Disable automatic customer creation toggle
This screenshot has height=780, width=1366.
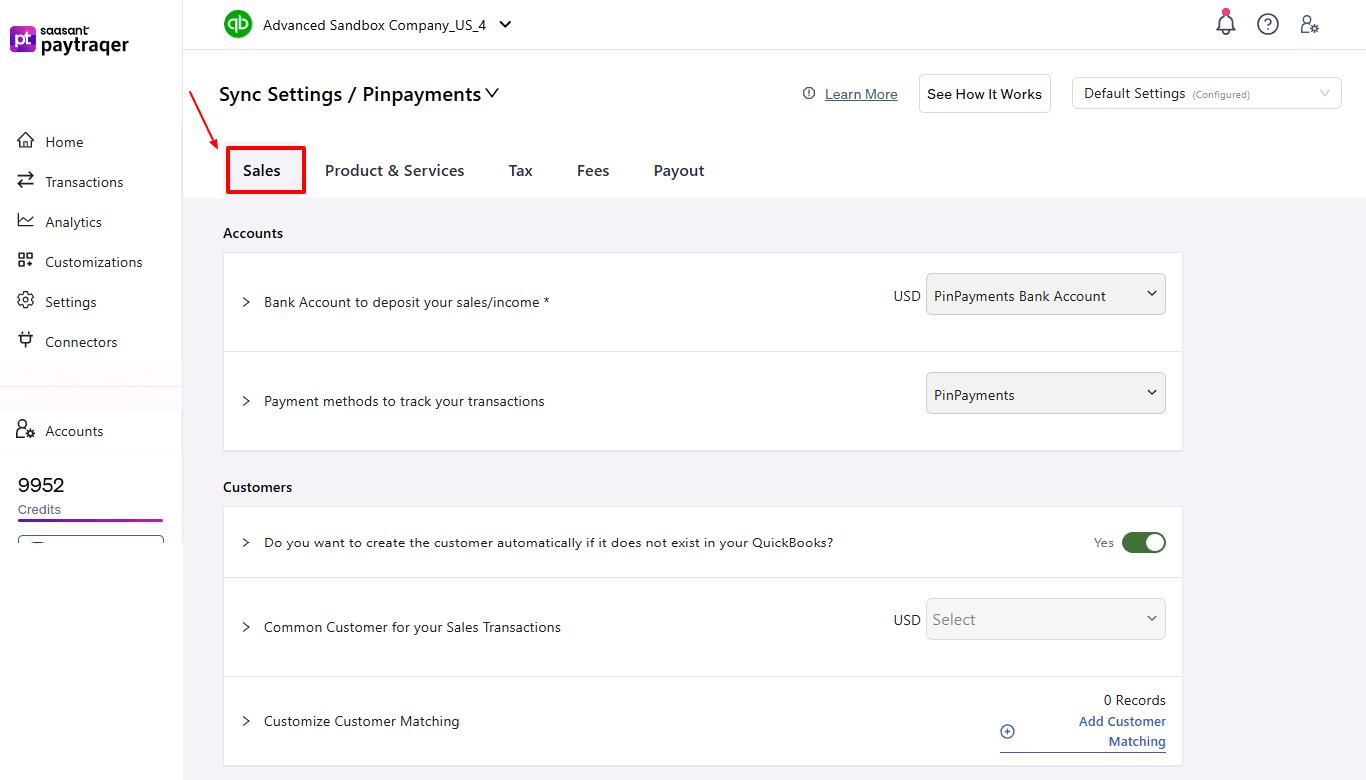click(1144, 542)
